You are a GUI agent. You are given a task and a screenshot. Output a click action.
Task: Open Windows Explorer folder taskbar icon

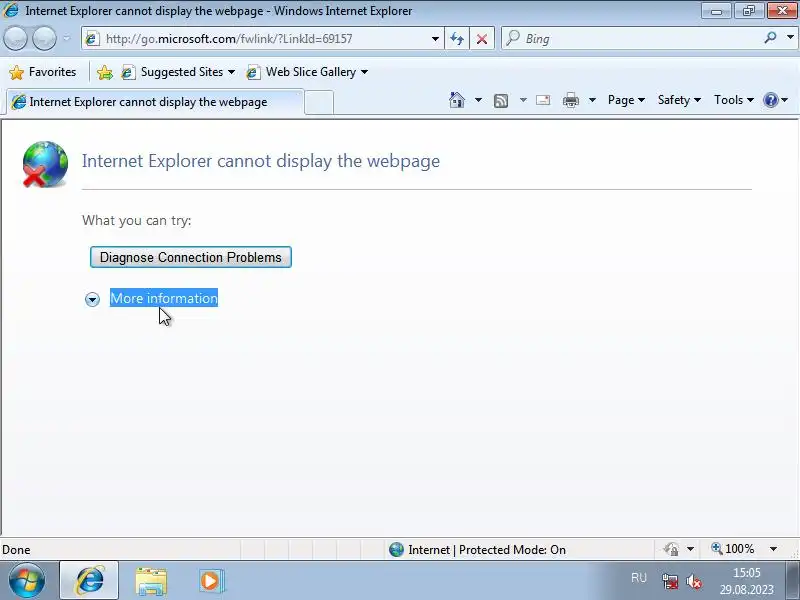(x=151, y=581)
